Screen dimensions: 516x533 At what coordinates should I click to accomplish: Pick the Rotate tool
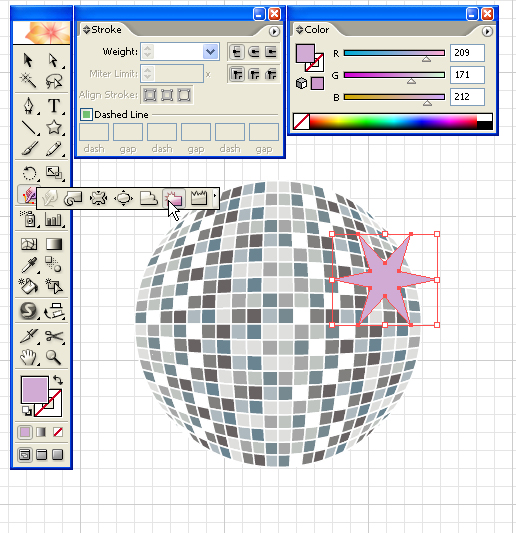point(29,173)
